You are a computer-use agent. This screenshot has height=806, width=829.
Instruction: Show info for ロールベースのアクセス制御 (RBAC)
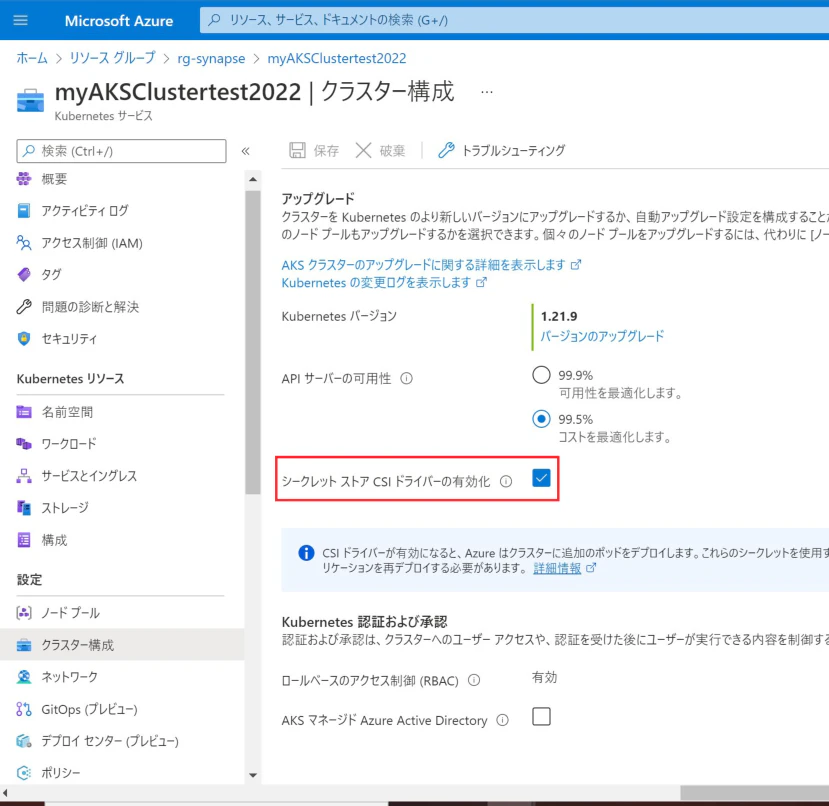pyautogui.click(x=474, y=680)
